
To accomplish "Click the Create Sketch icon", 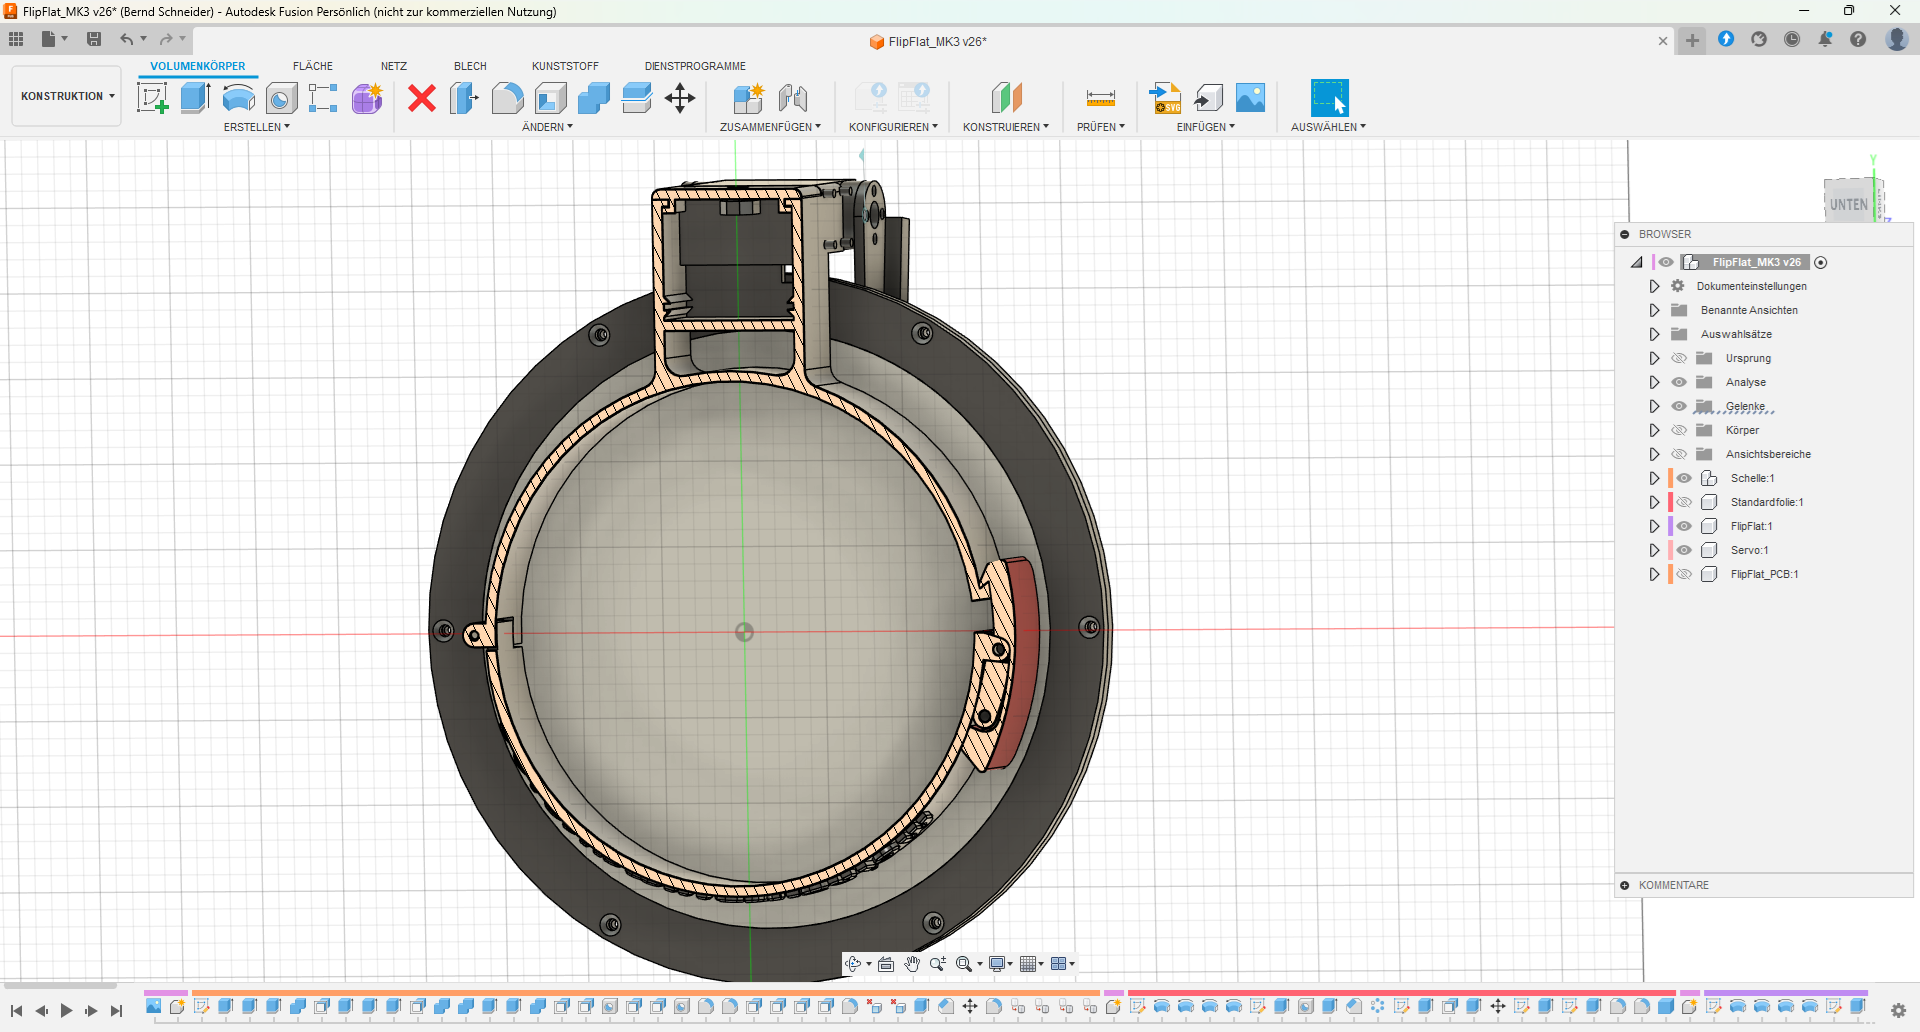I will [152, 98].
